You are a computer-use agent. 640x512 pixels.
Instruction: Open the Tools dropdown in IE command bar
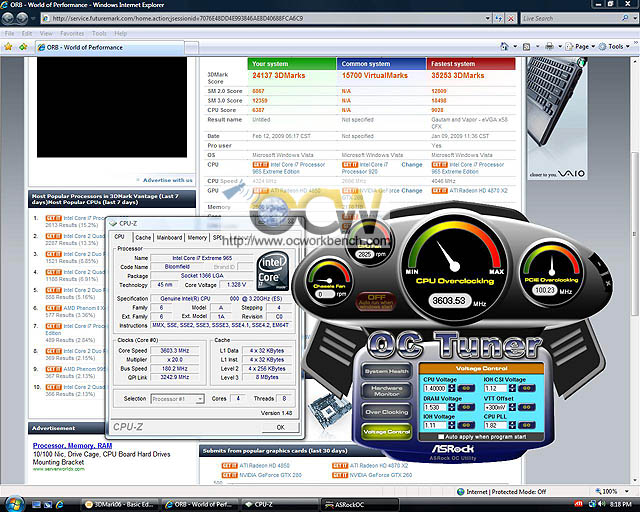pyautogui.click(x=614, y=47)
